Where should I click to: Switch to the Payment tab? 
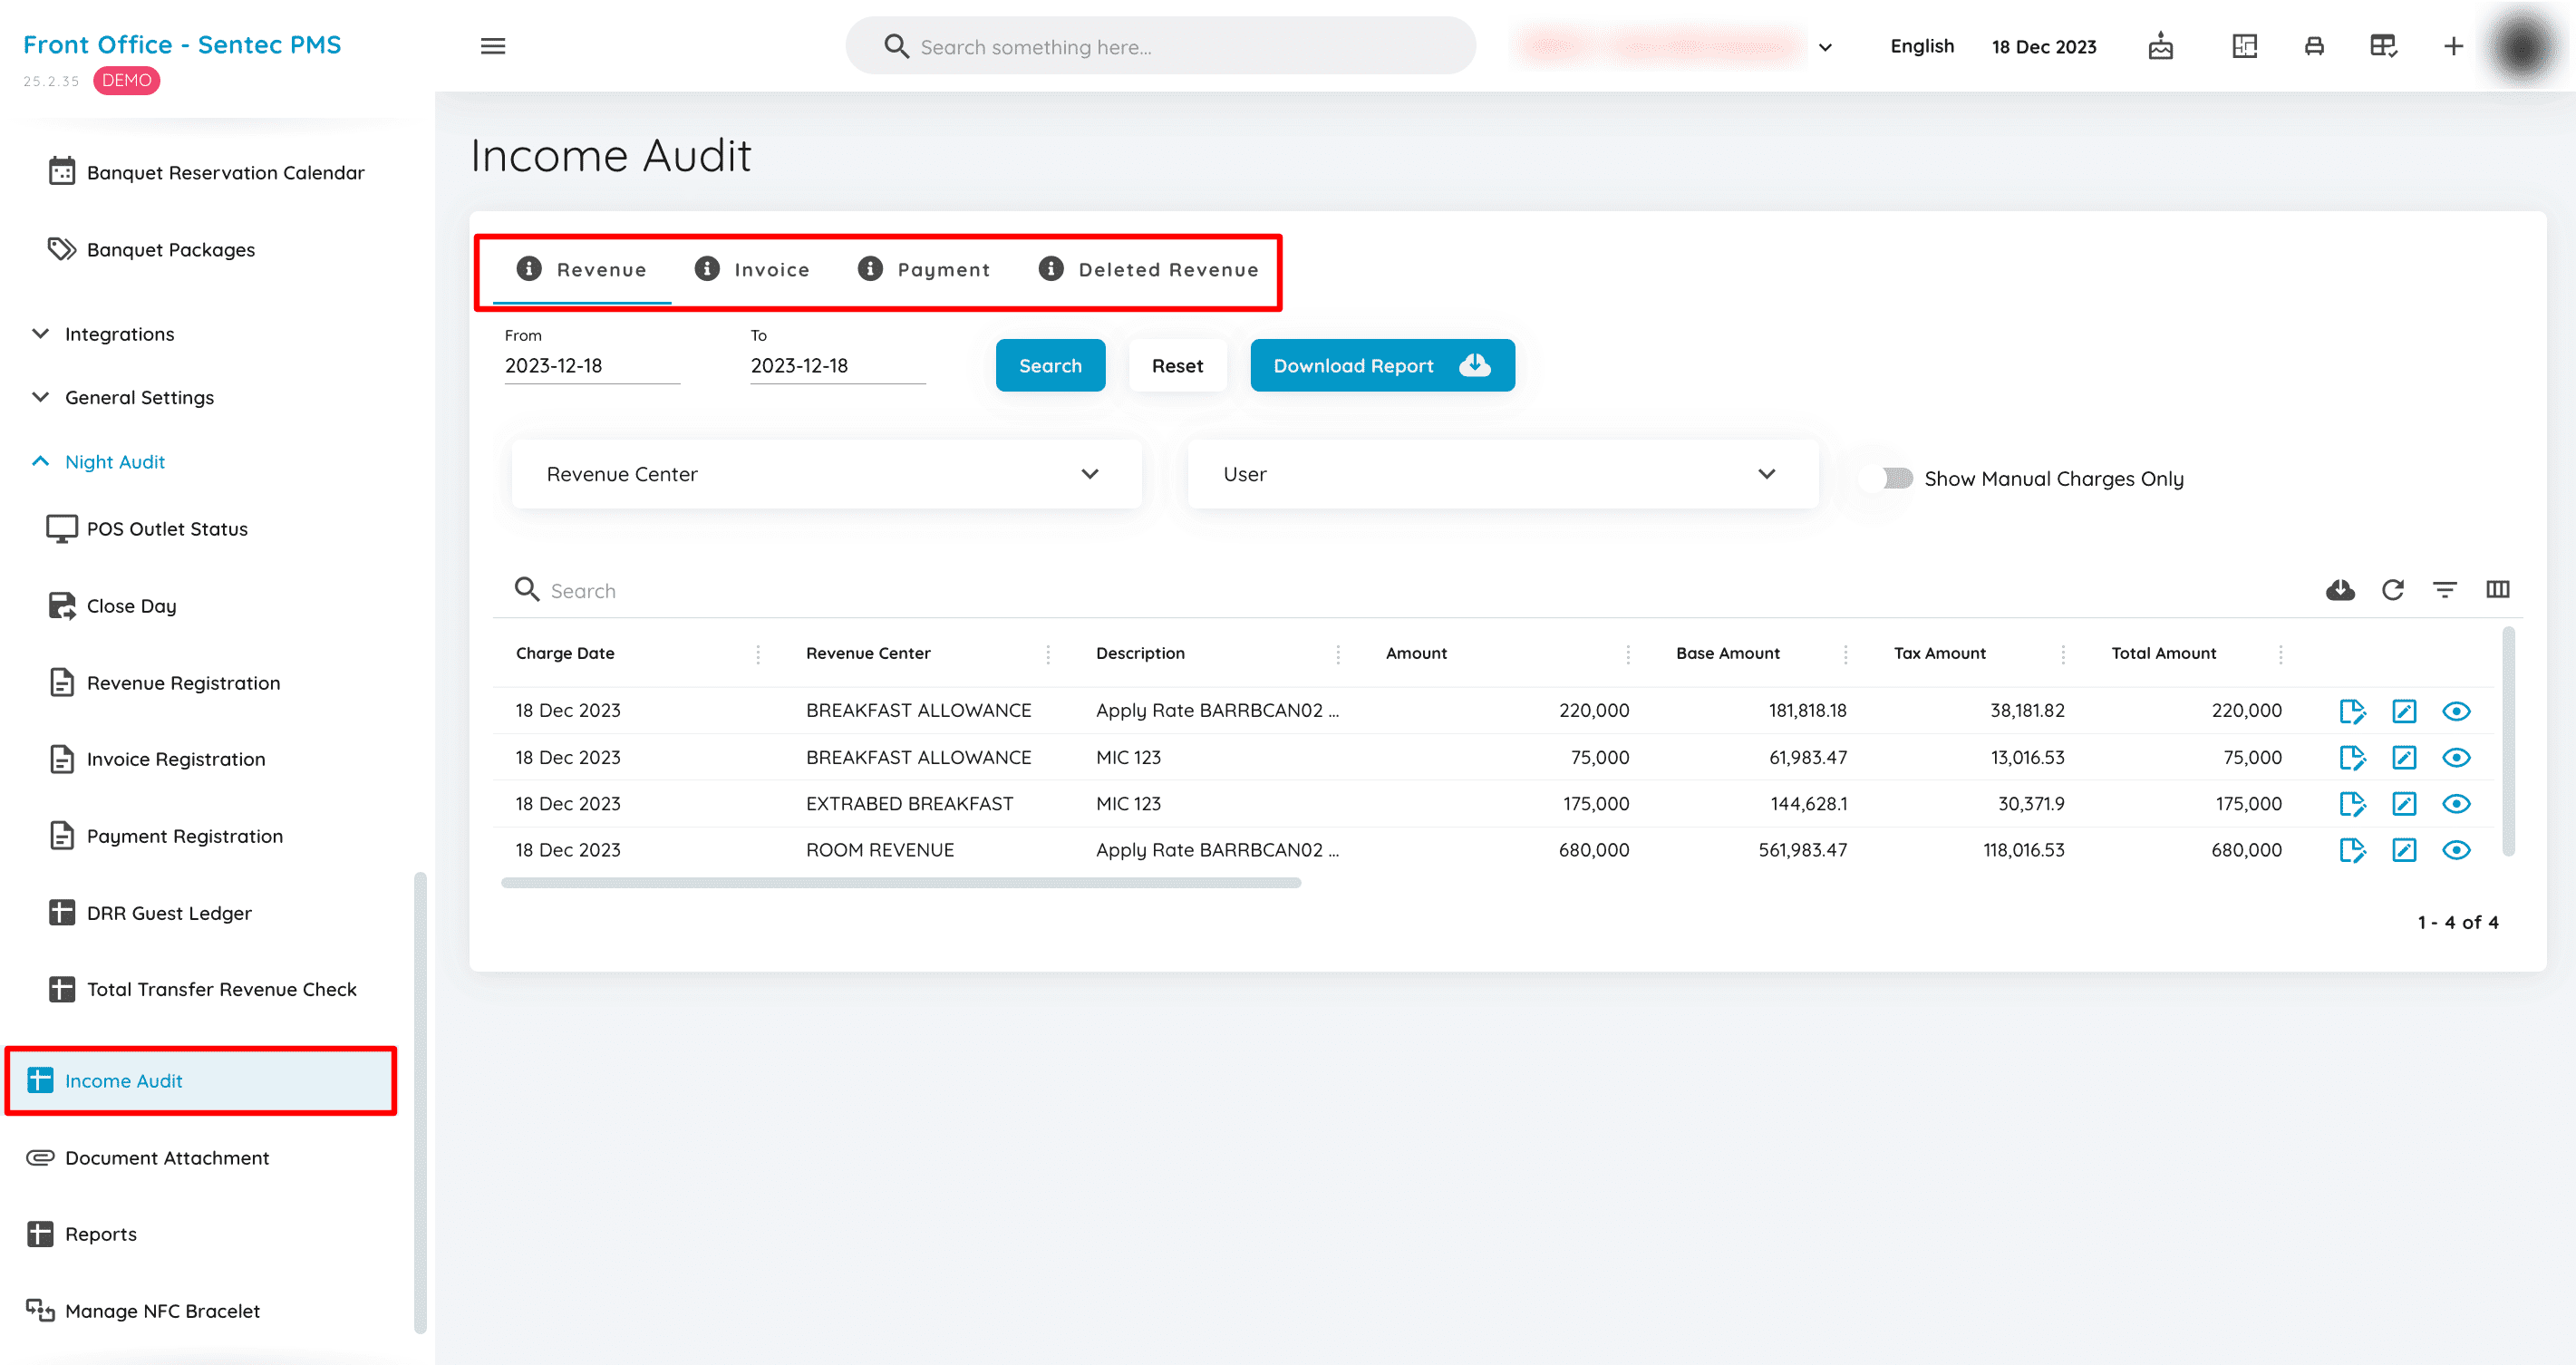925,270
